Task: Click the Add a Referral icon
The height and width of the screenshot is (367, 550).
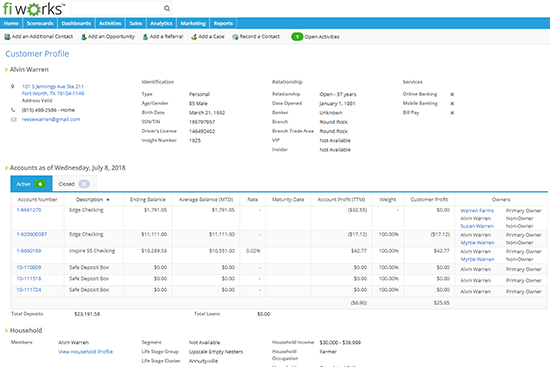Action: (146, 36)
